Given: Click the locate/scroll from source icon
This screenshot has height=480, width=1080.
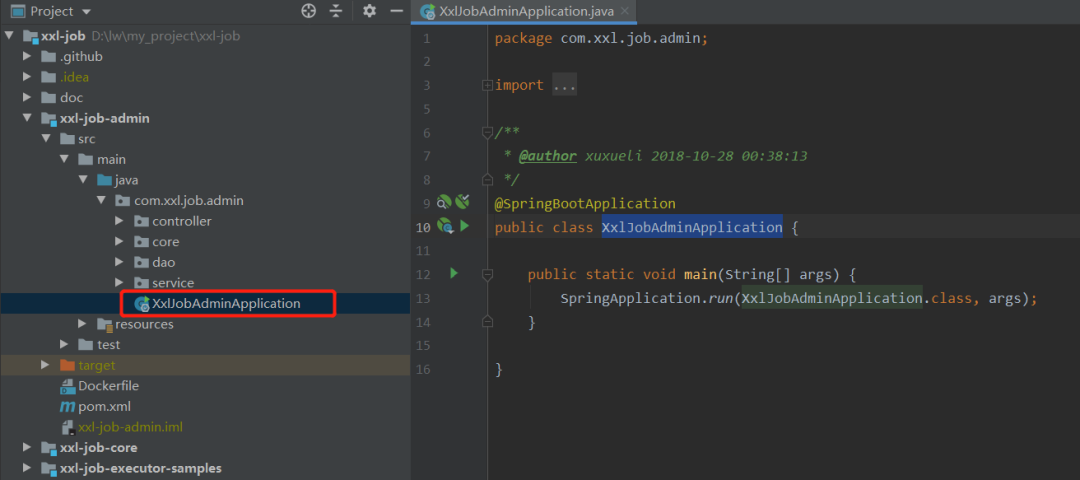Looking at the screenshot, I should pos(309,11).
